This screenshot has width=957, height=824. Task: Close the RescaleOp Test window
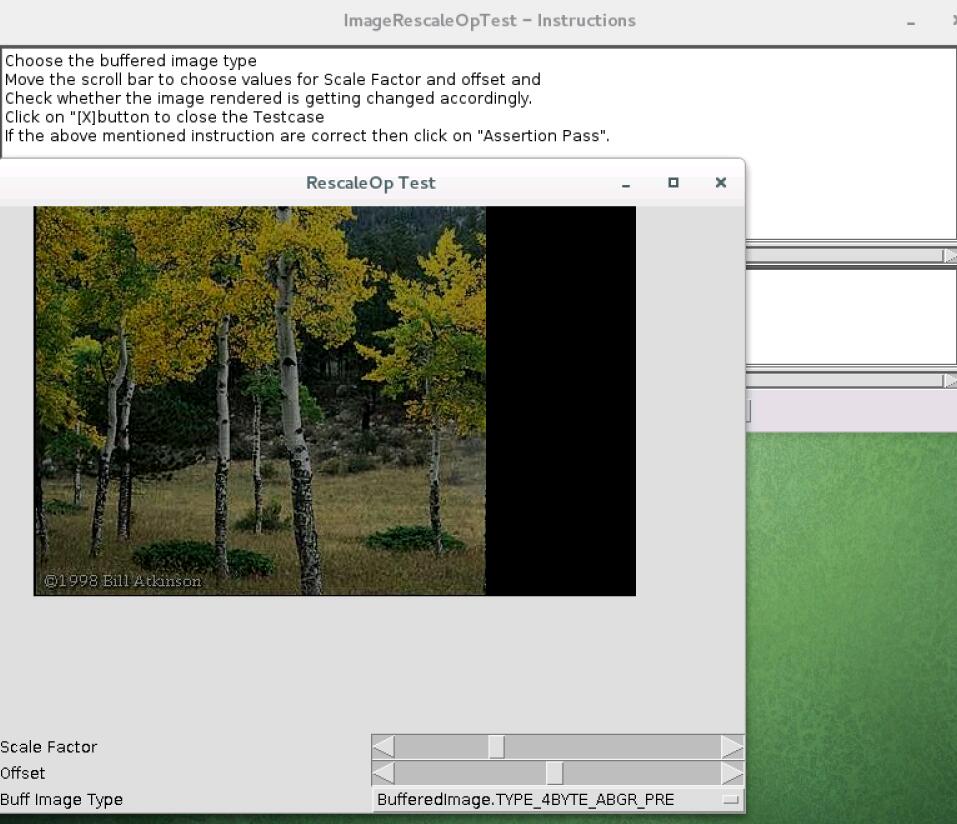[720, 183]
